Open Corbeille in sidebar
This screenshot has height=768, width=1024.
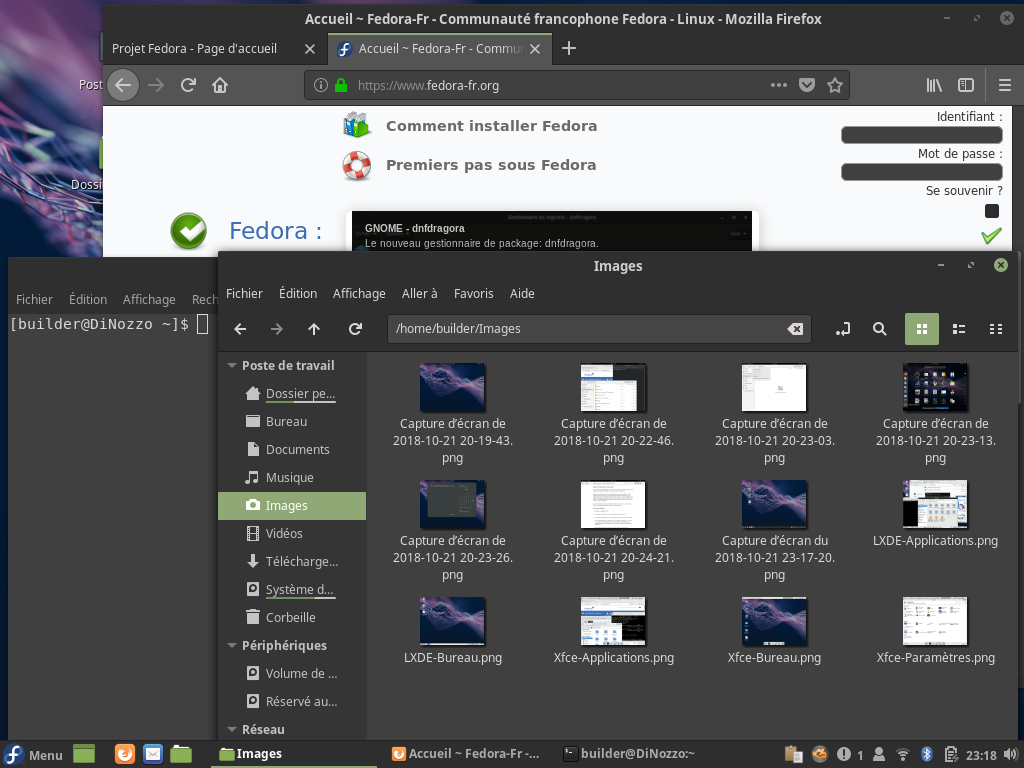click(292, 618)
